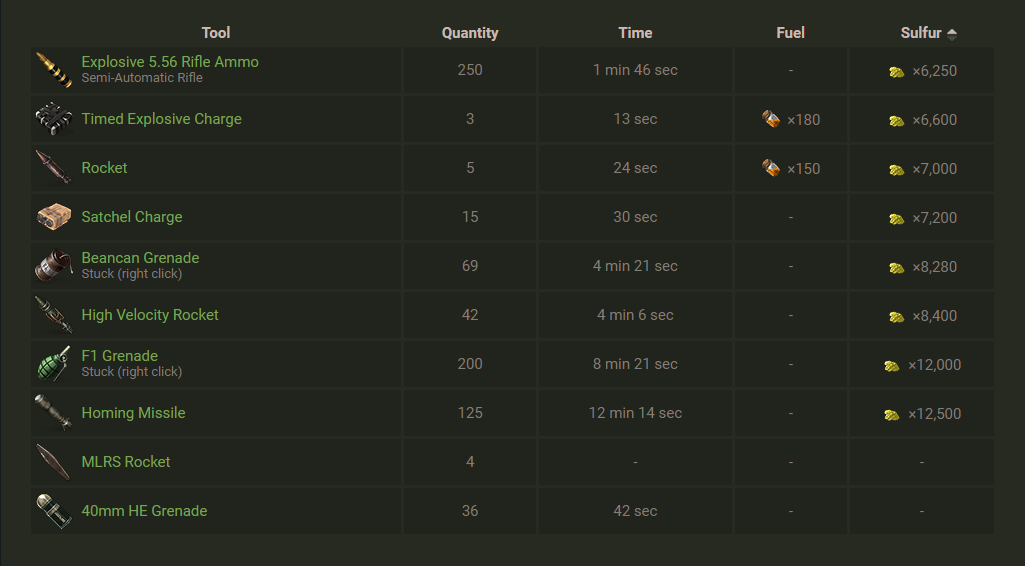Sort the table by Fuel column
Screen dimensions: 1025x566
point(790,33)
